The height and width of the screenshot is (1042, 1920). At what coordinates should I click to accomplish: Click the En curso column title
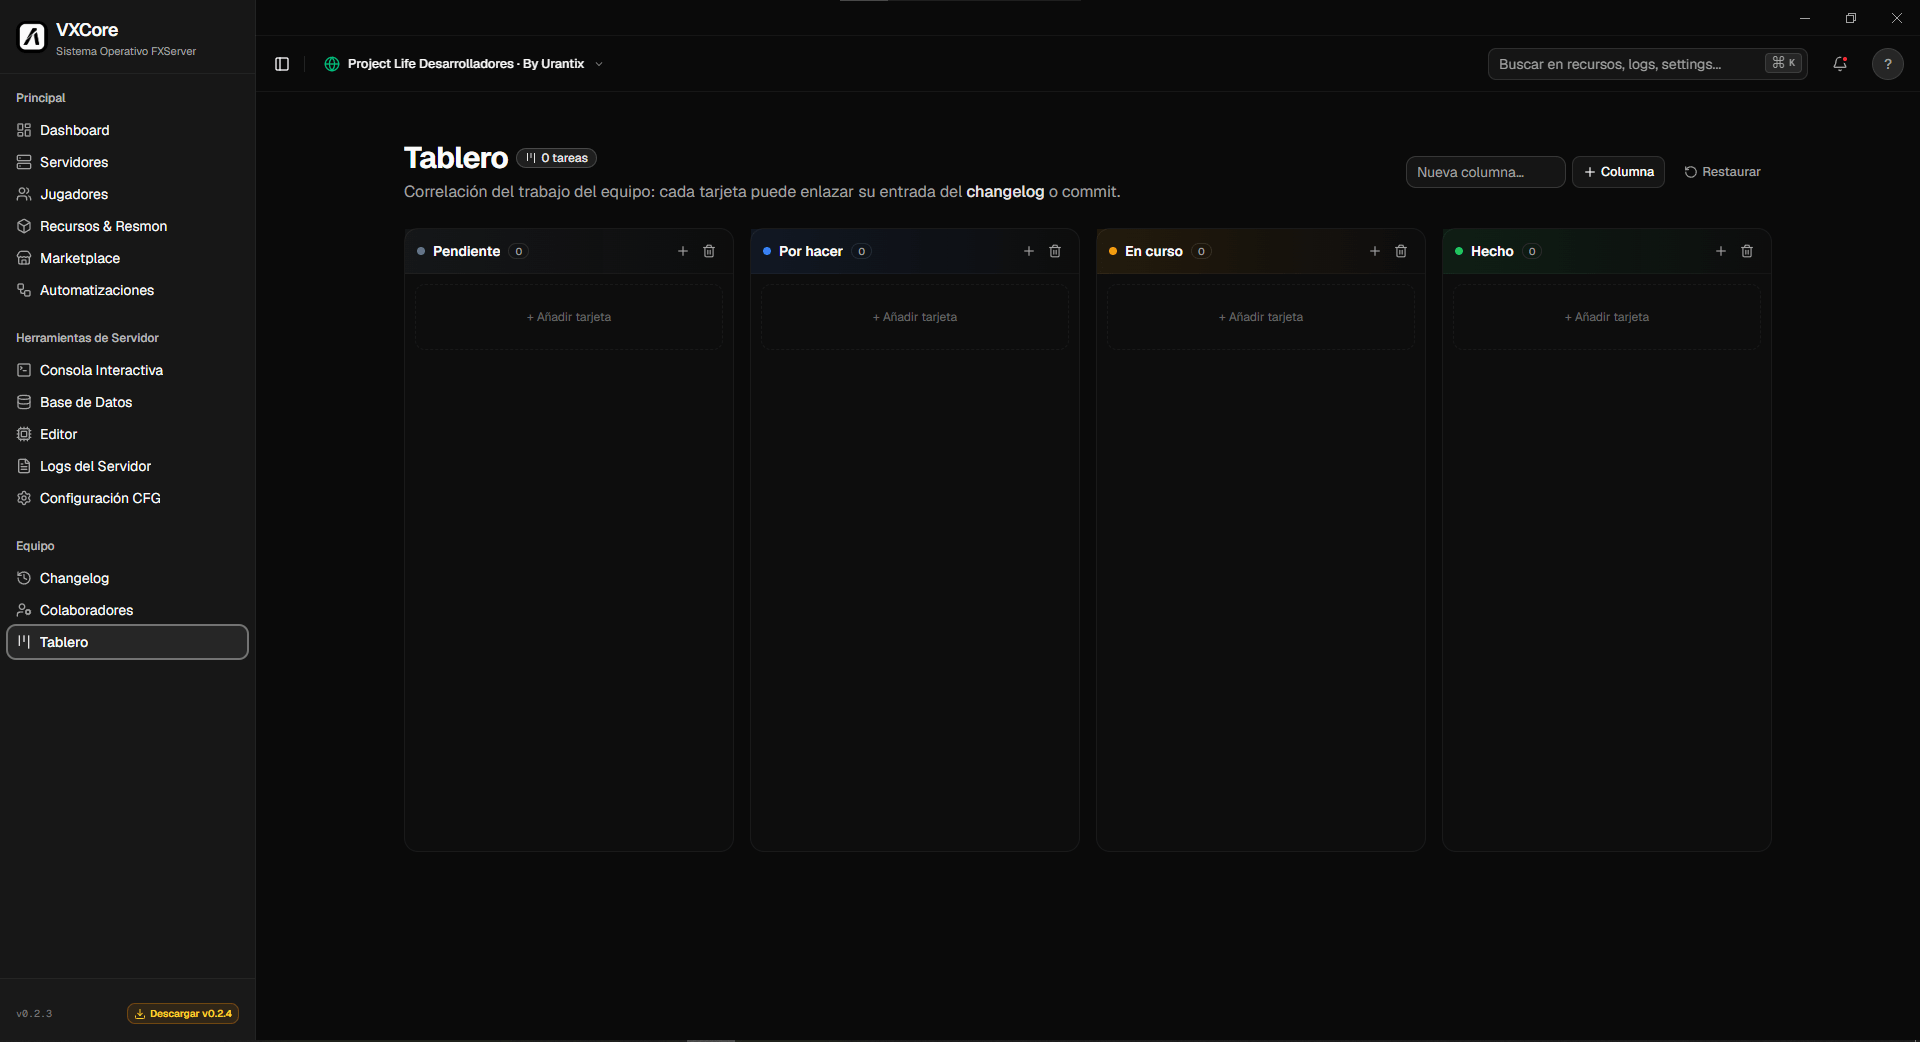(x=1154, y=251)
